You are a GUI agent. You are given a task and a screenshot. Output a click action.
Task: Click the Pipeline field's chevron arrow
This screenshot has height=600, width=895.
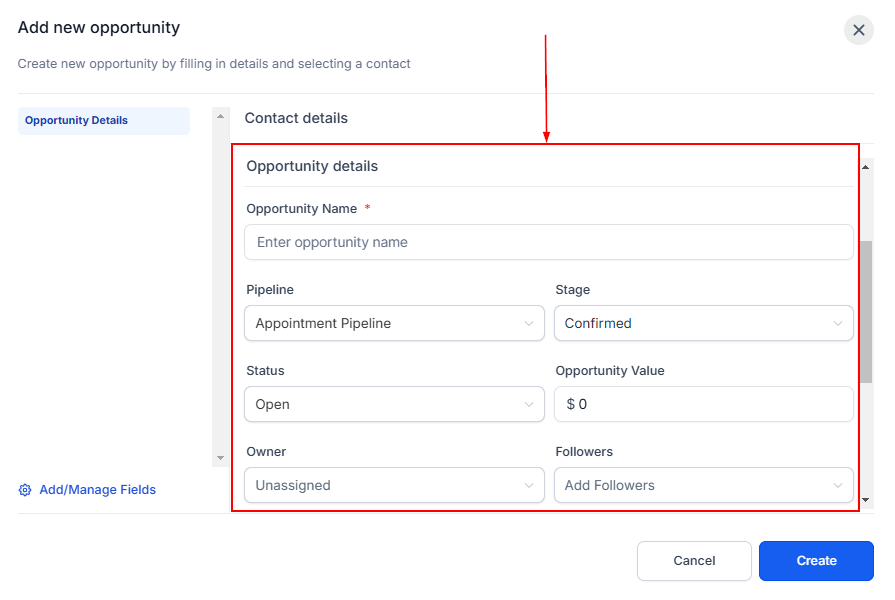pyautogui.click(x=528, y=323)
